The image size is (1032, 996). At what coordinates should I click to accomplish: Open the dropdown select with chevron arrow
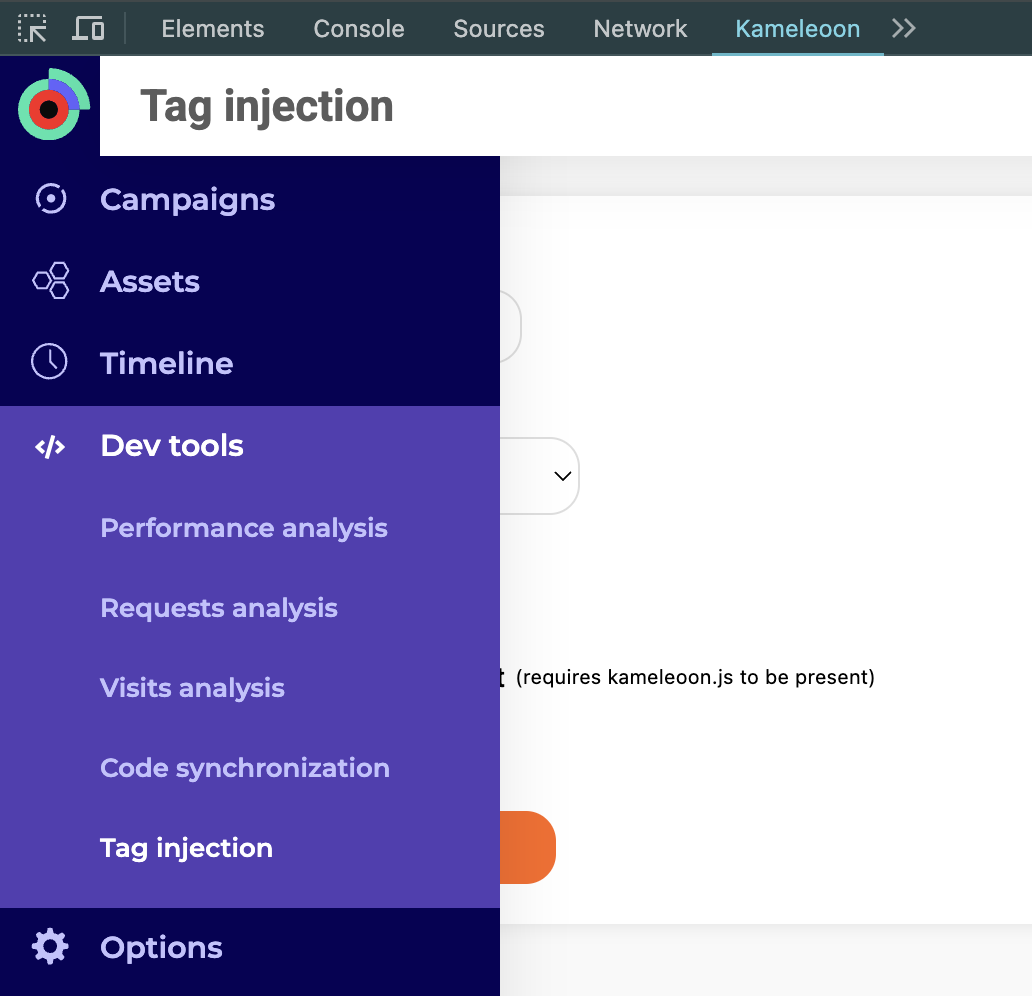[562, 476]
